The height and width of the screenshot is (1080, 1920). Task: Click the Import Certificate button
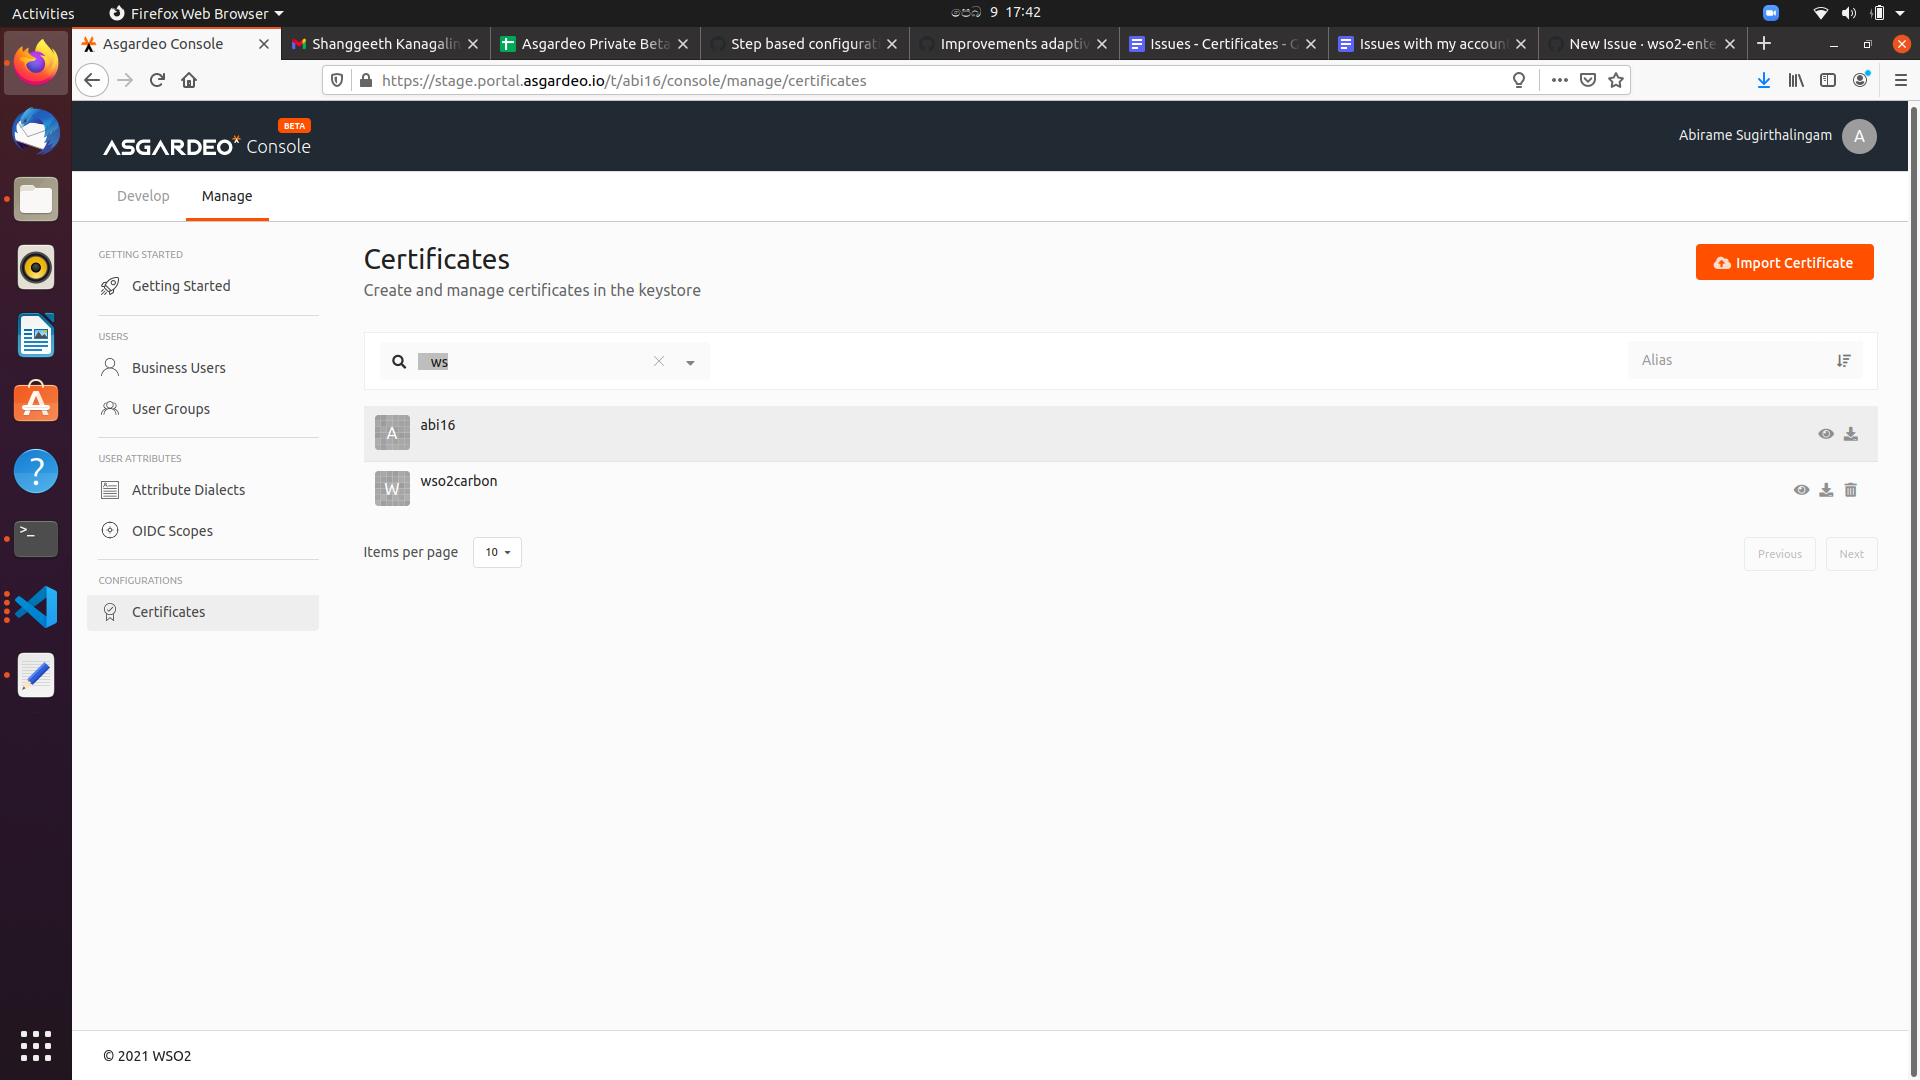pyautogui.click(x=1784, y=262)
